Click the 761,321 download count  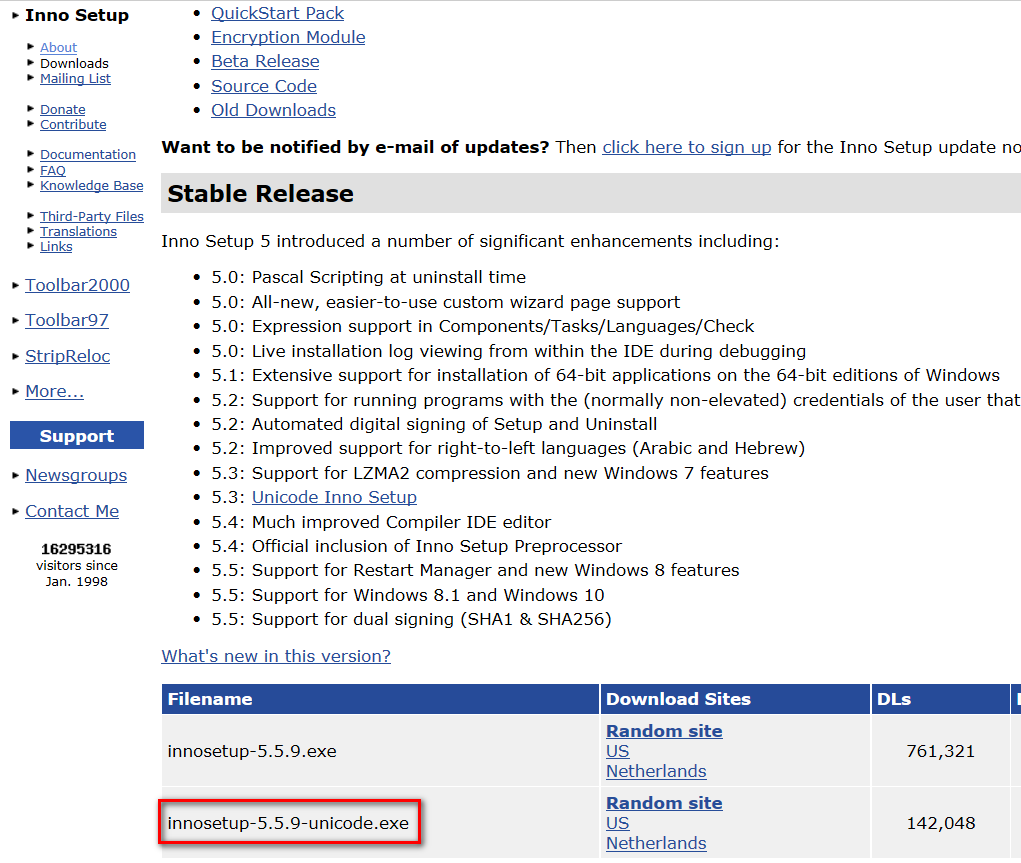(940, 751)
